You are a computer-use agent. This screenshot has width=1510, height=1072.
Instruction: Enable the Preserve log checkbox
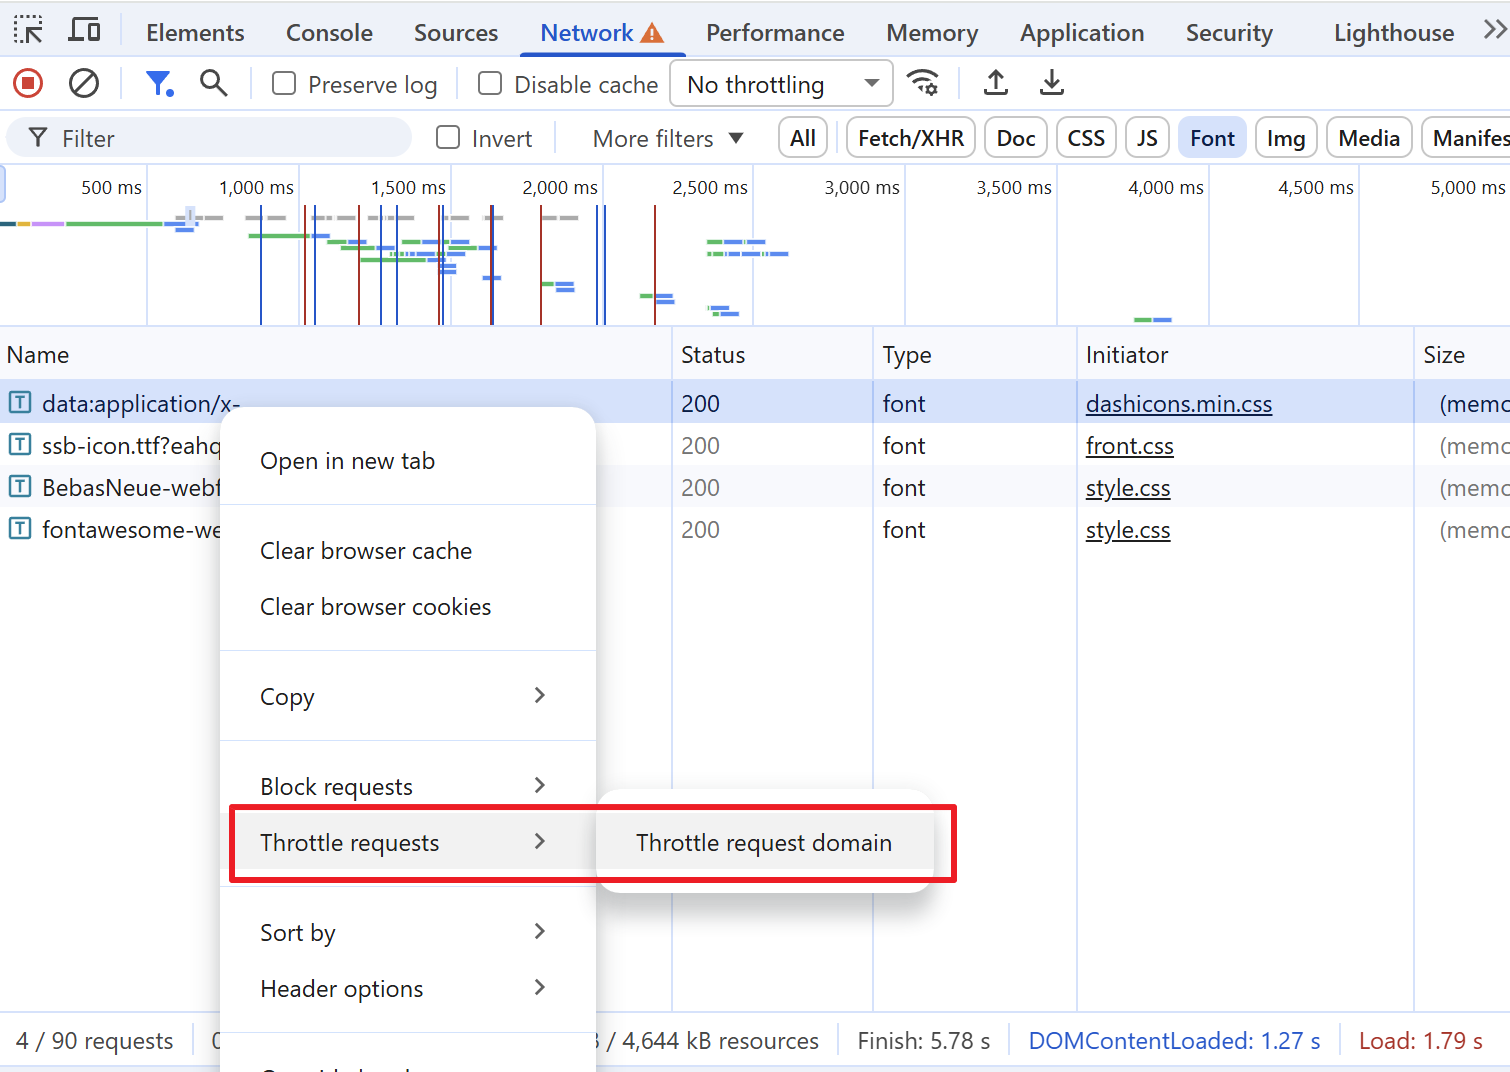[285, 84]
